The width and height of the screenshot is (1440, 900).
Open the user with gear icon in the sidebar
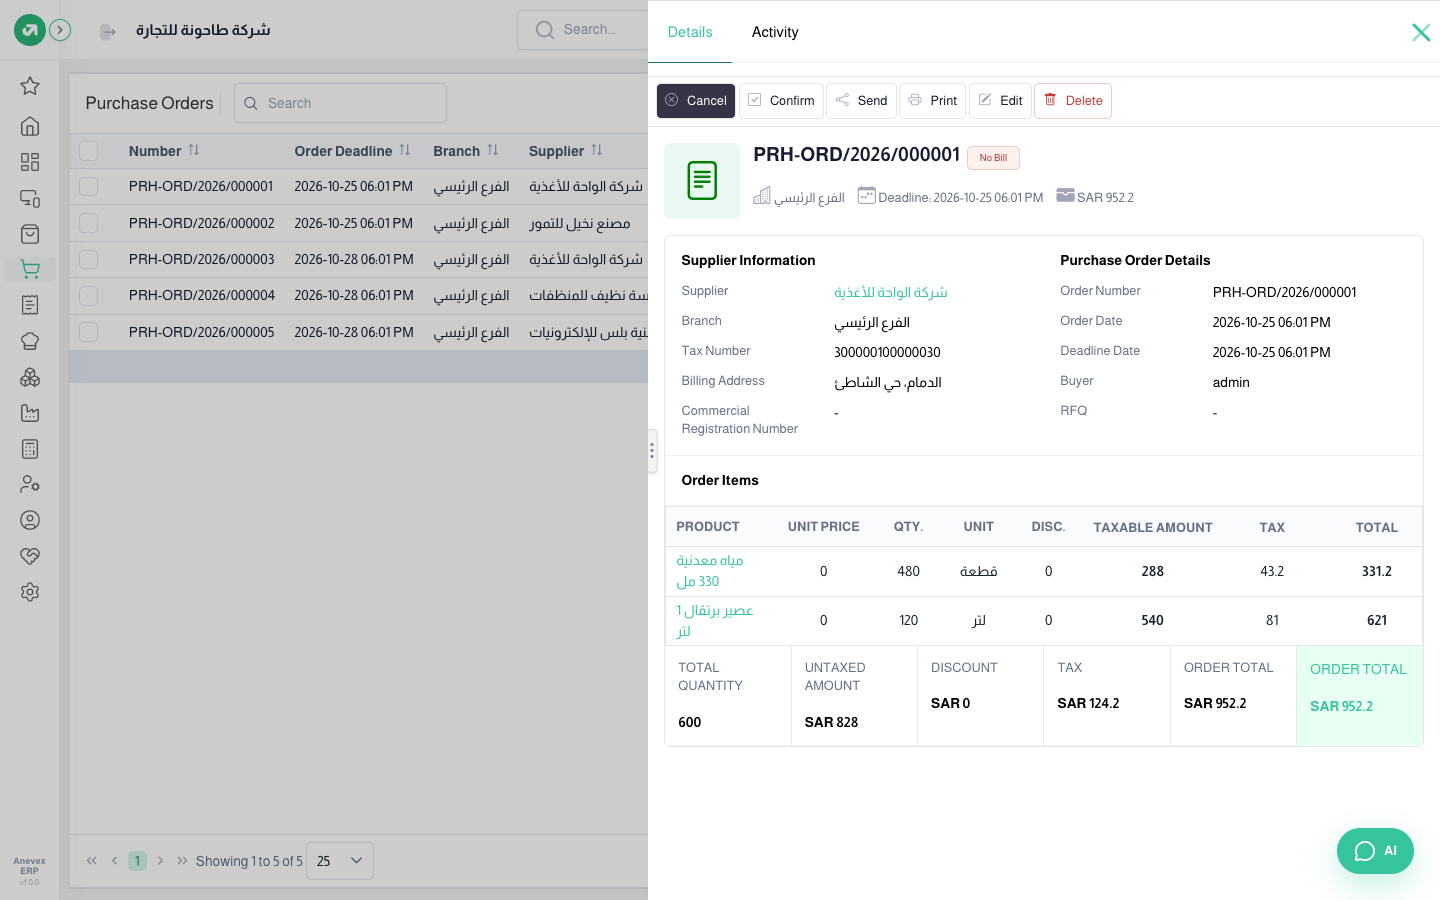tap(30, 484)
